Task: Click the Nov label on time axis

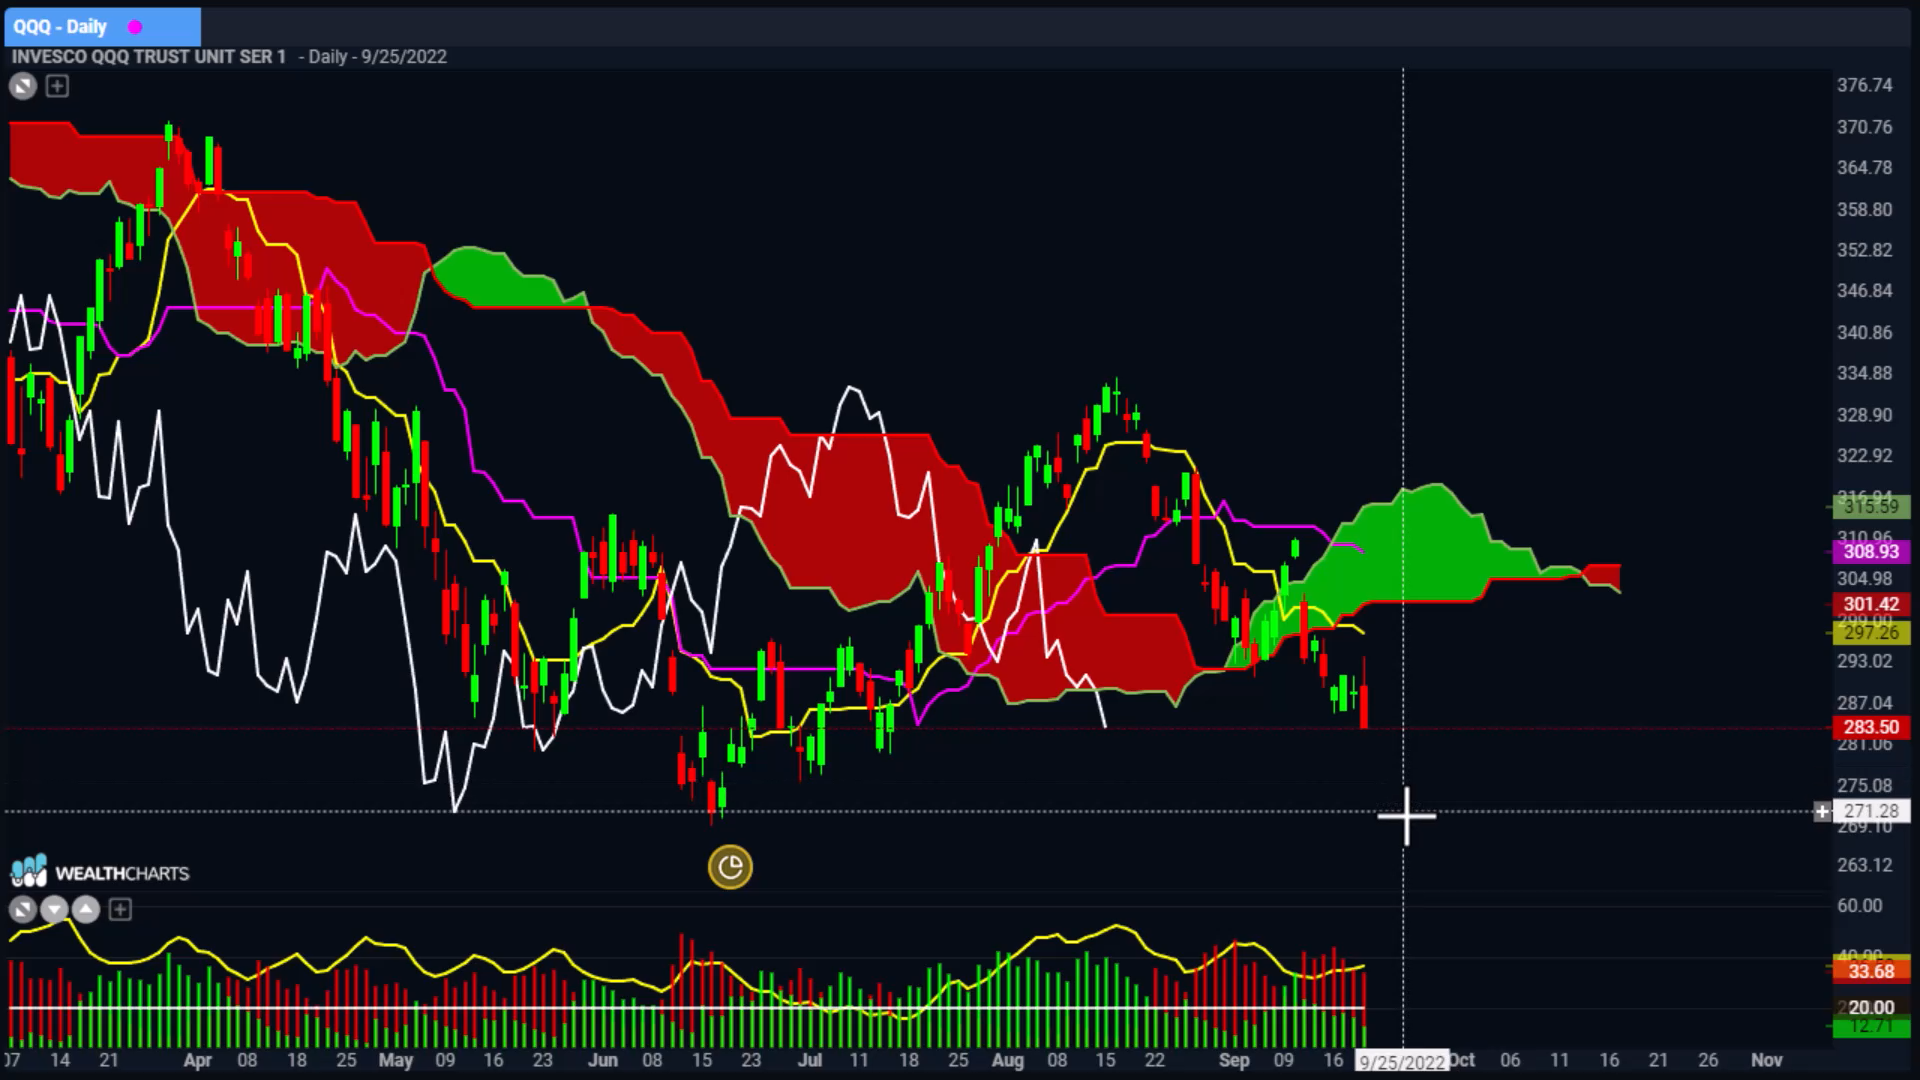Action: [x=1767, y=1060]
